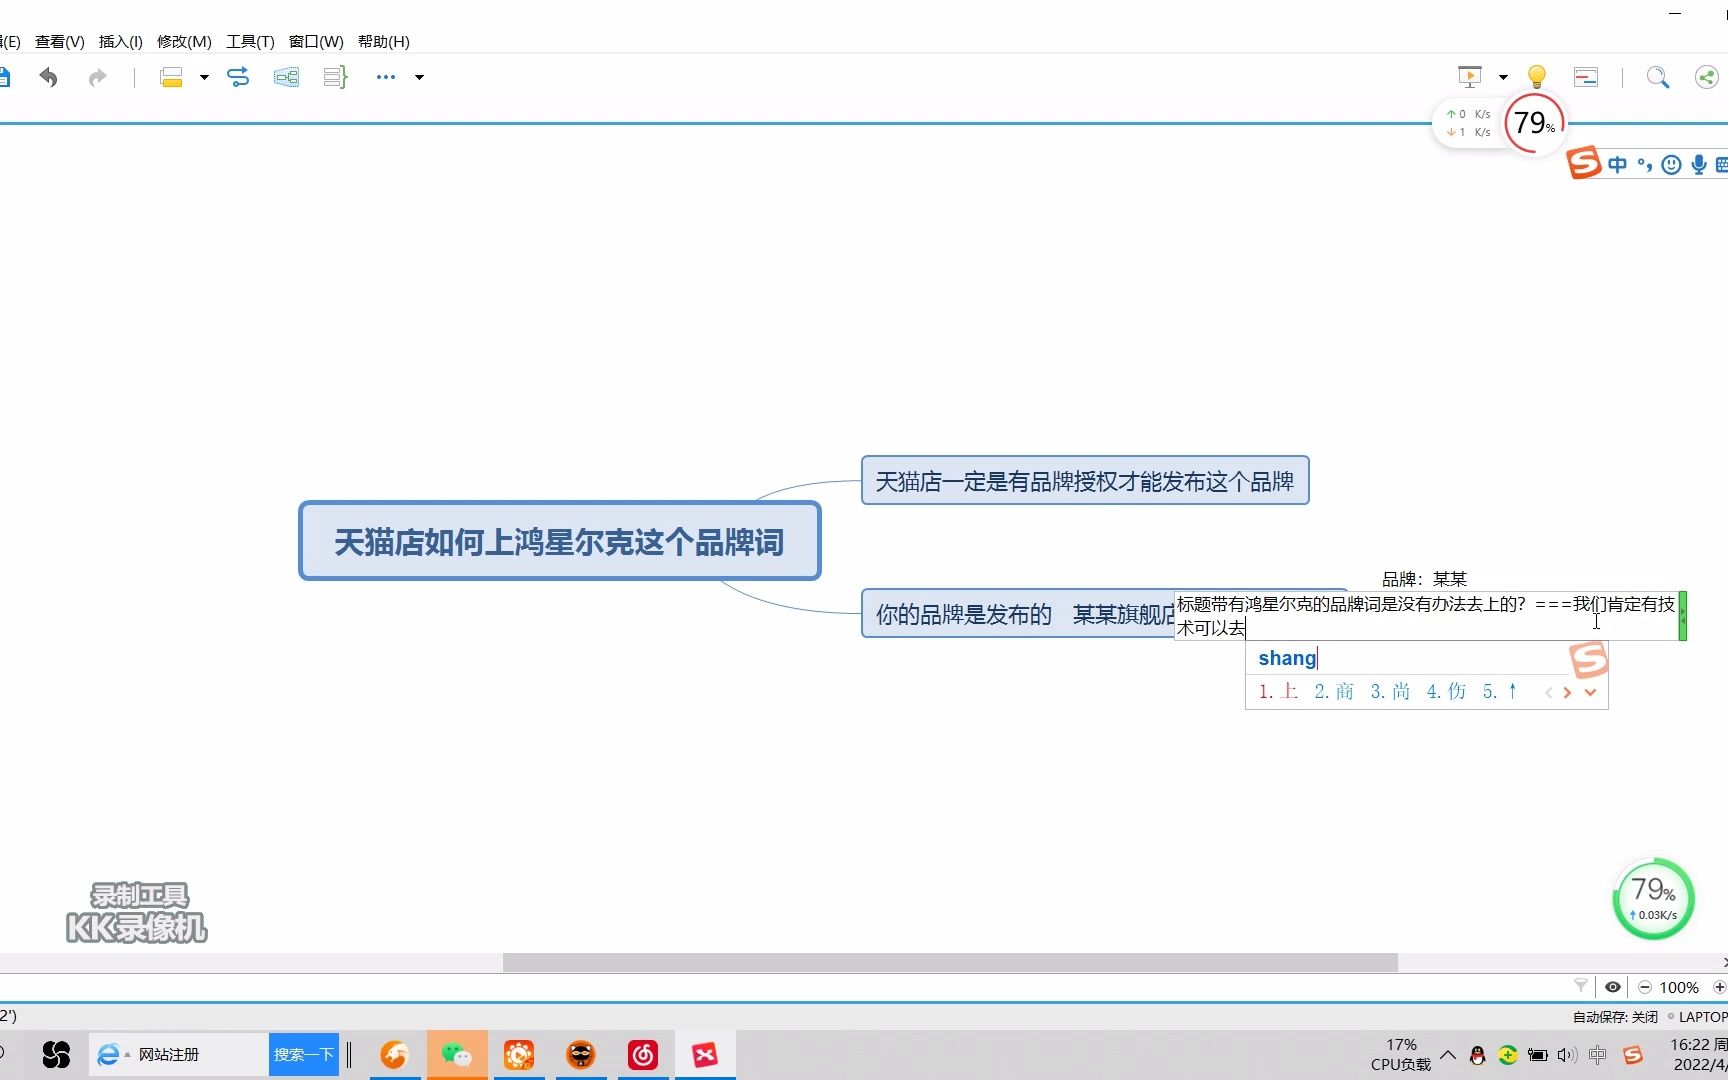The height and width of the screenshot is (1080, 1728).
Task: Click the horizontal scrollbar thumb
Action: 950,962
